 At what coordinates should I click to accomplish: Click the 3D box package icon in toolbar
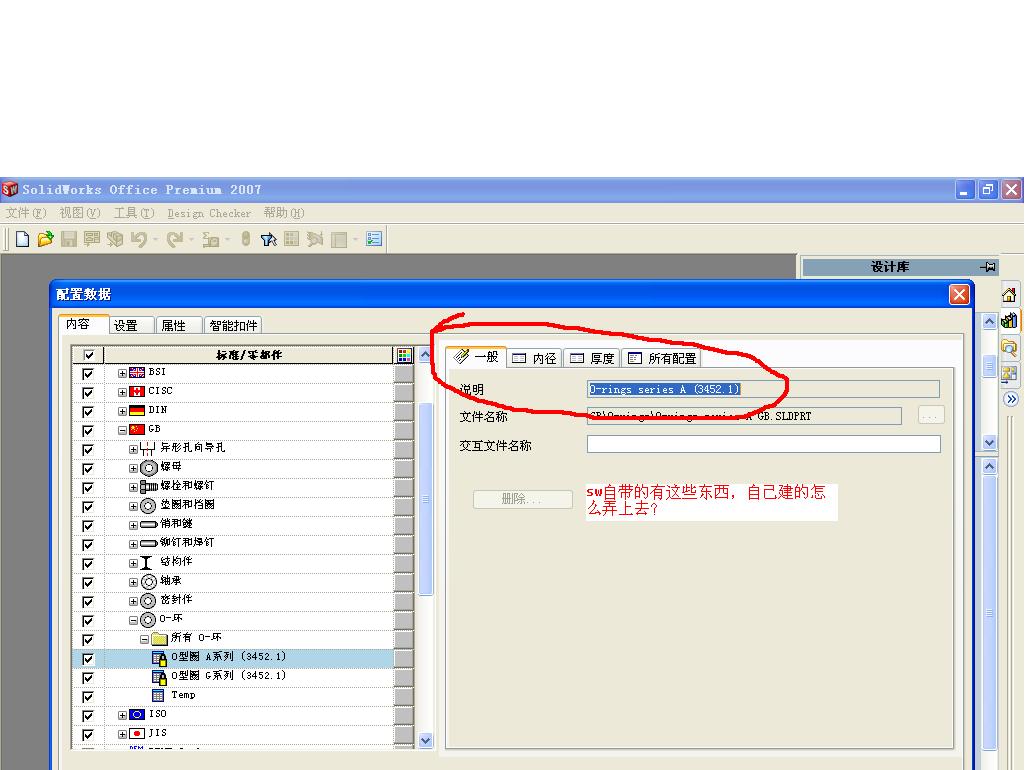coord(115,239)
